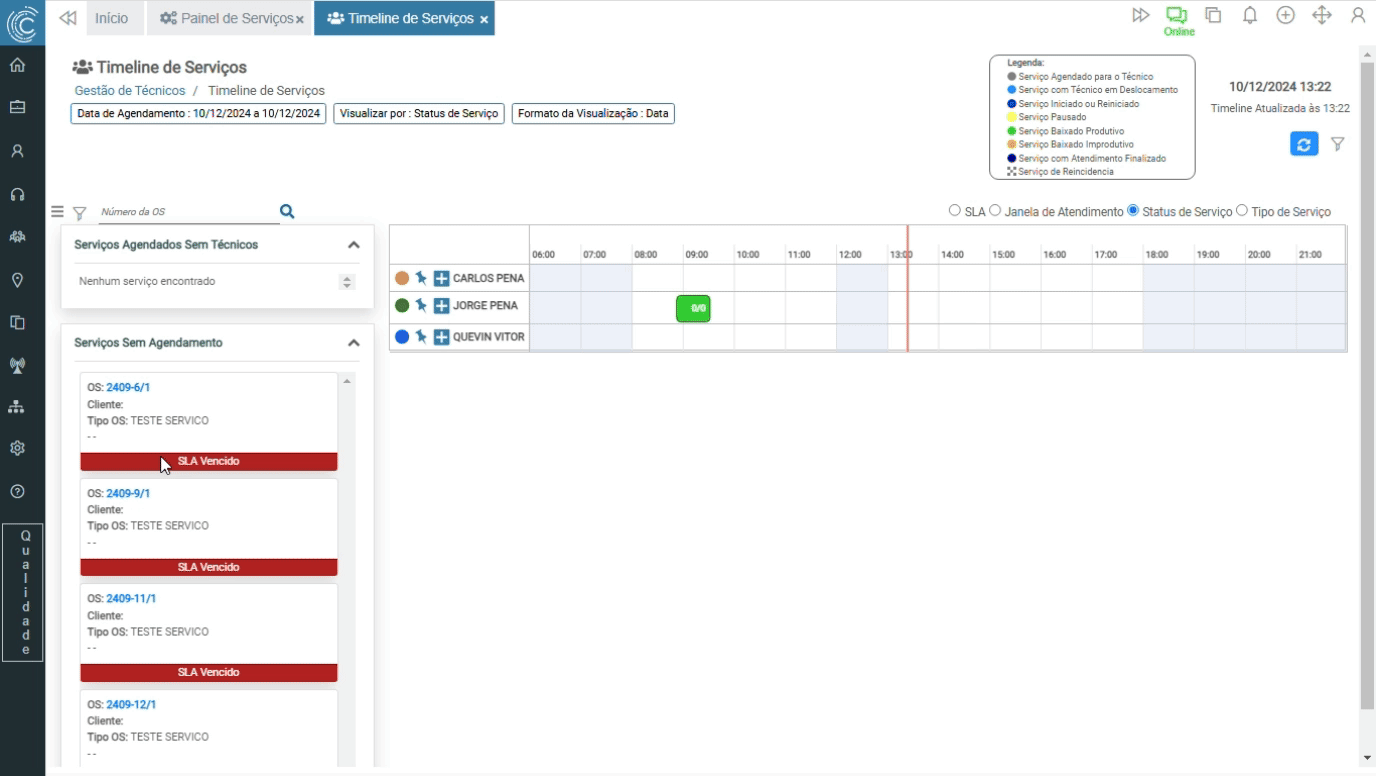Click the Gestão de Técnicos breadcrumb link
This screenshot has height=776, width=1376.
(x=130, y=91)
